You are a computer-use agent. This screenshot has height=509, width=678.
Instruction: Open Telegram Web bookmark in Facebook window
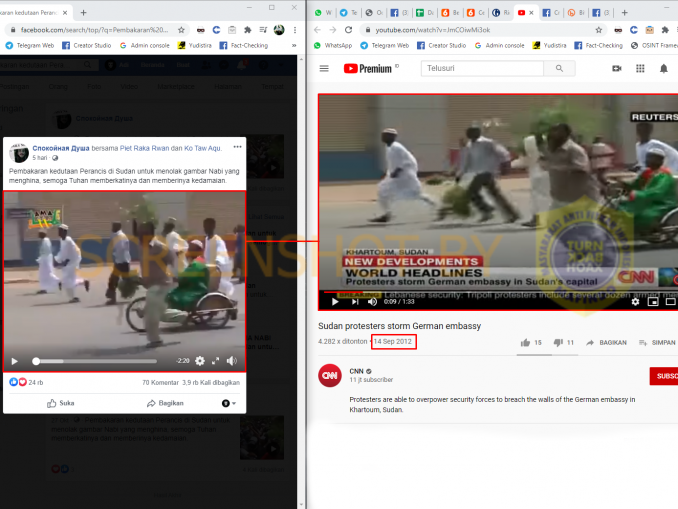pyautogui.click(x=30, y=45)
